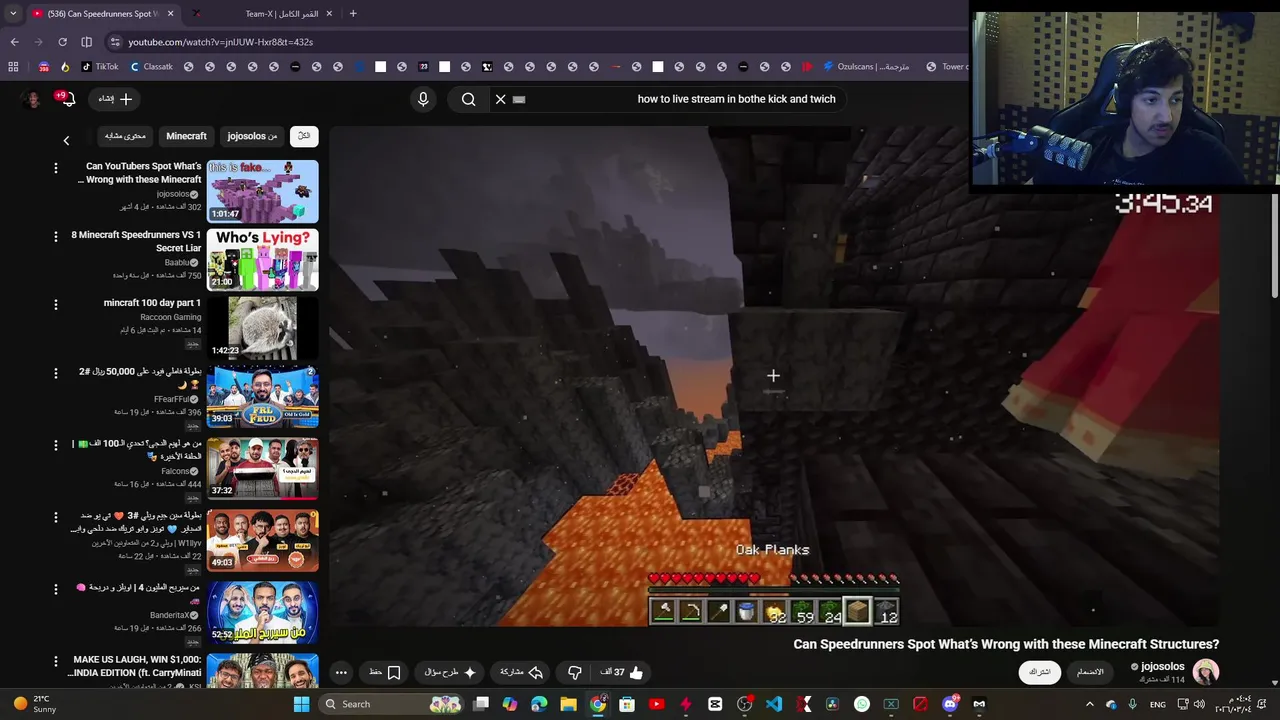Viewport: 1280px width, 720px height.
Task: Open site information icon in address bar
Action: coord(115,42)
